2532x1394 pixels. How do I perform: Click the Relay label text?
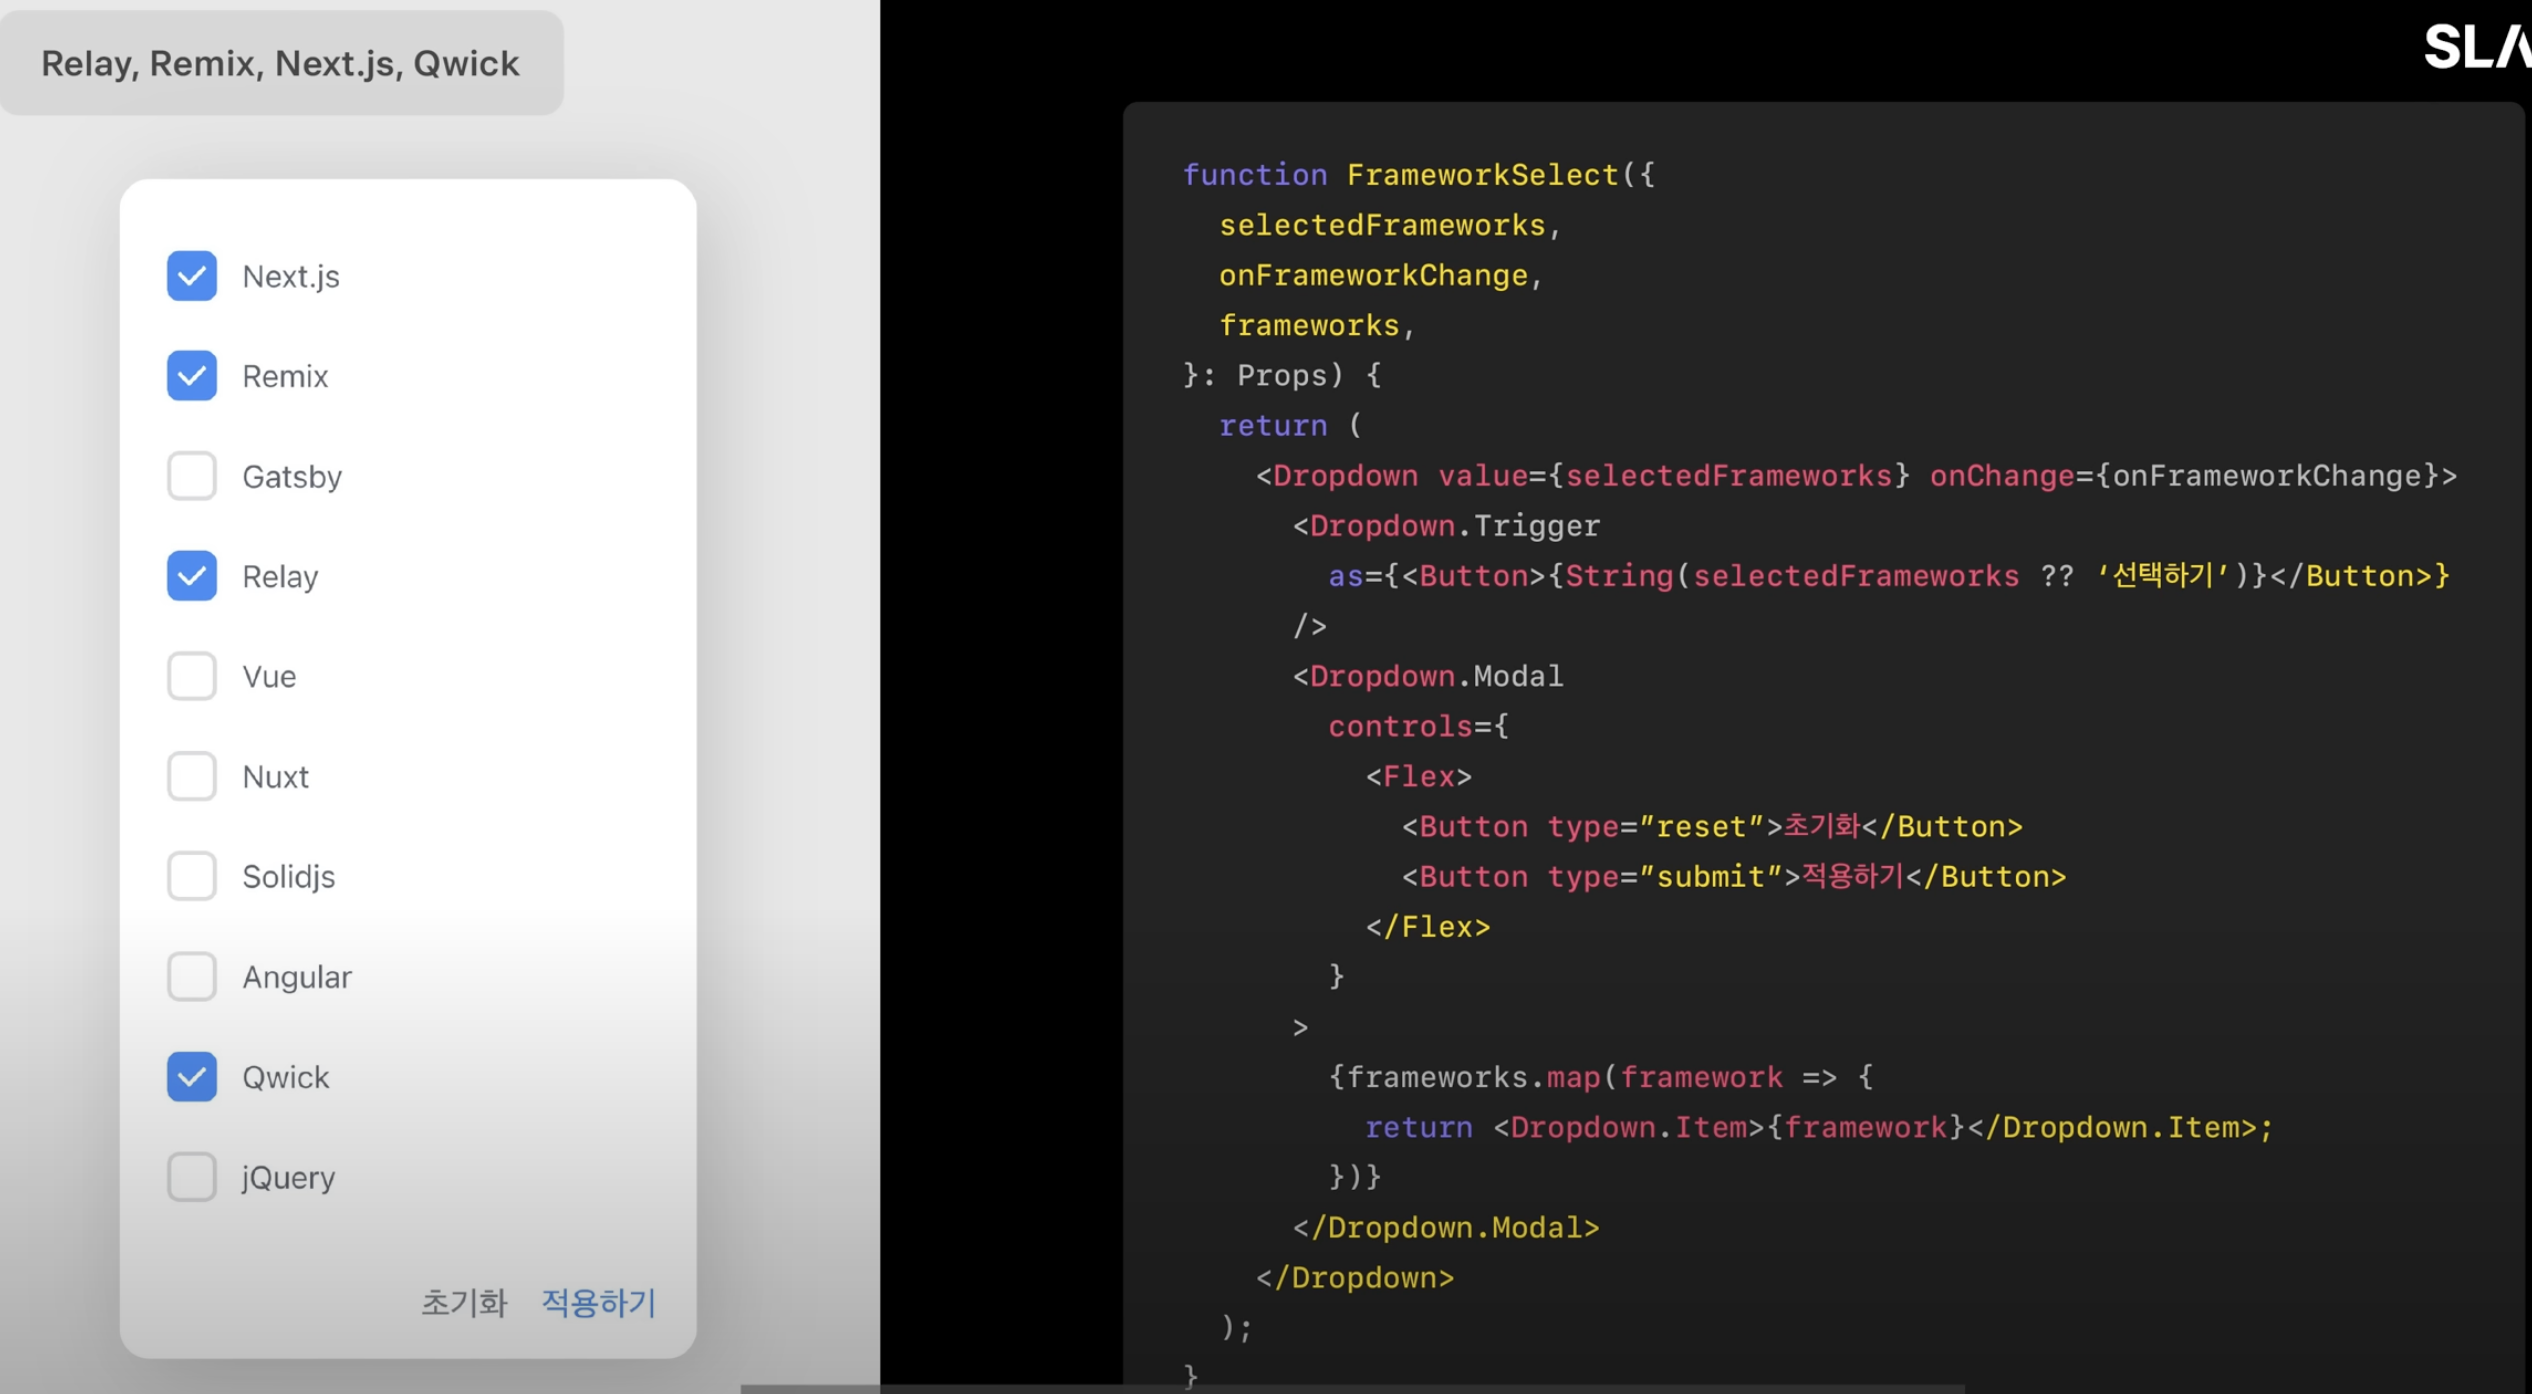click(280, 577)
